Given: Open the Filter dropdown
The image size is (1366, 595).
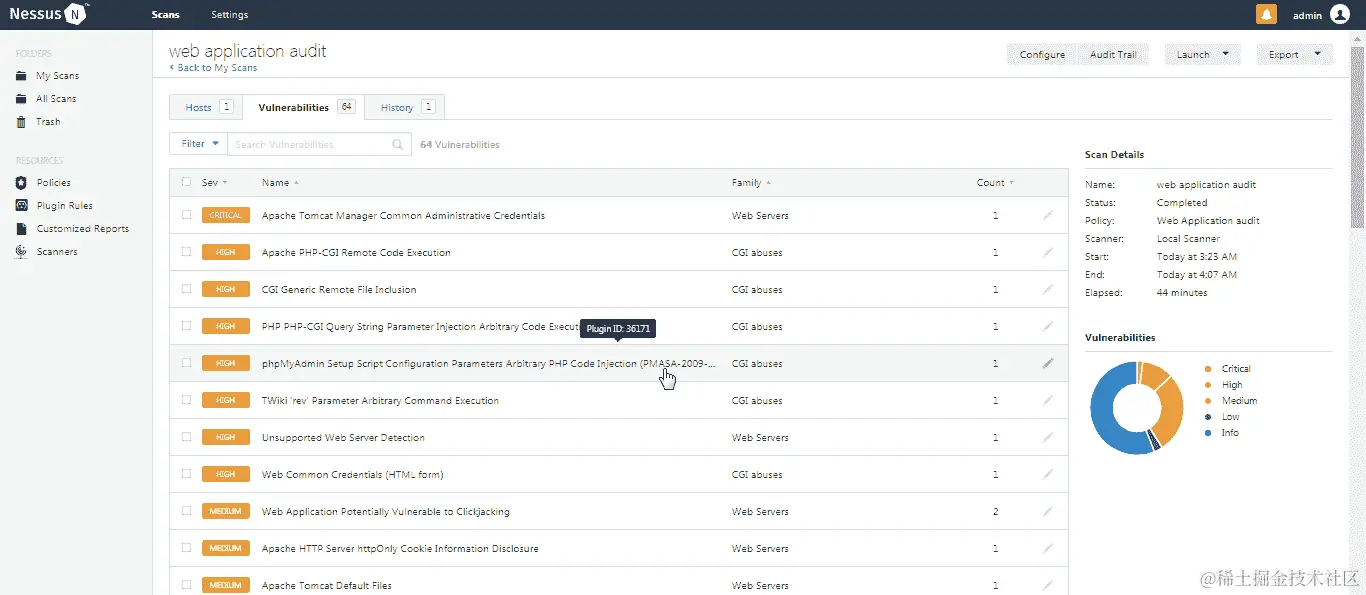Looking at the screenshot, I should point(199,144).
